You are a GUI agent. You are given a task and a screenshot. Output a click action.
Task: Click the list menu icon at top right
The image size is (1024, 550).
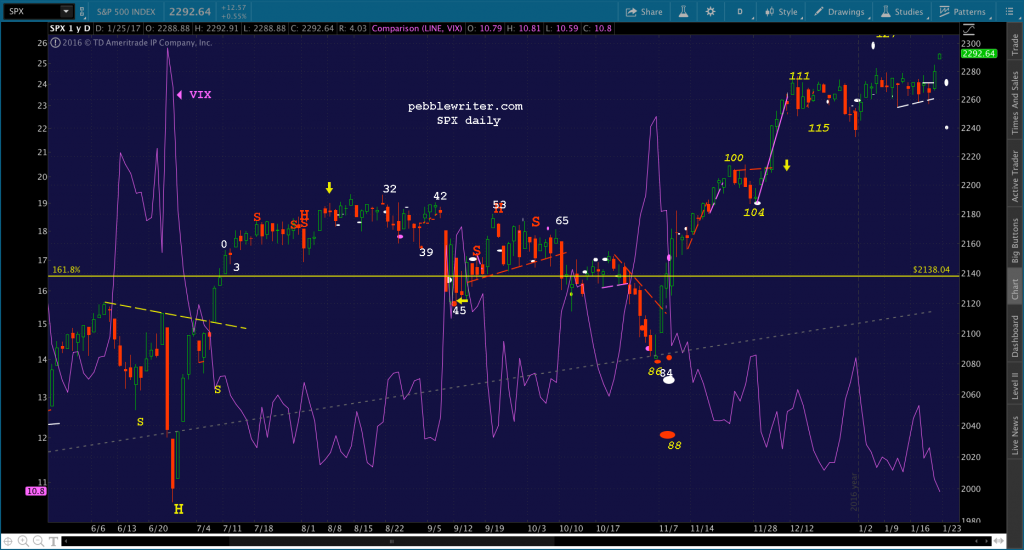click(x=1009, y=12)
